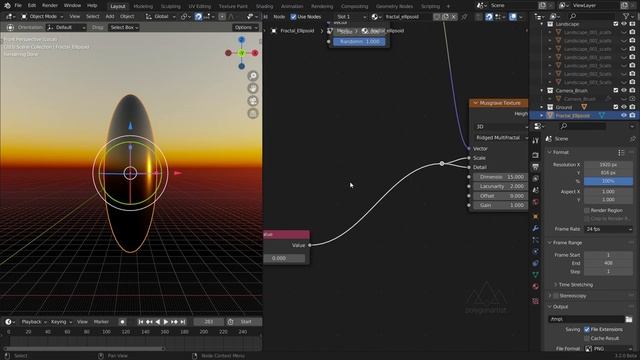
Task: Open the Render menu
Action: 50,6
